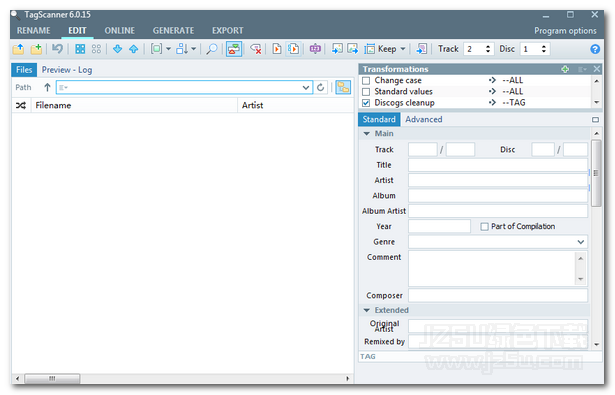Viewport: 615px width, 395px height.
Task: Maximize the tag editor panel with square icon
Action: tap(595, 119)
